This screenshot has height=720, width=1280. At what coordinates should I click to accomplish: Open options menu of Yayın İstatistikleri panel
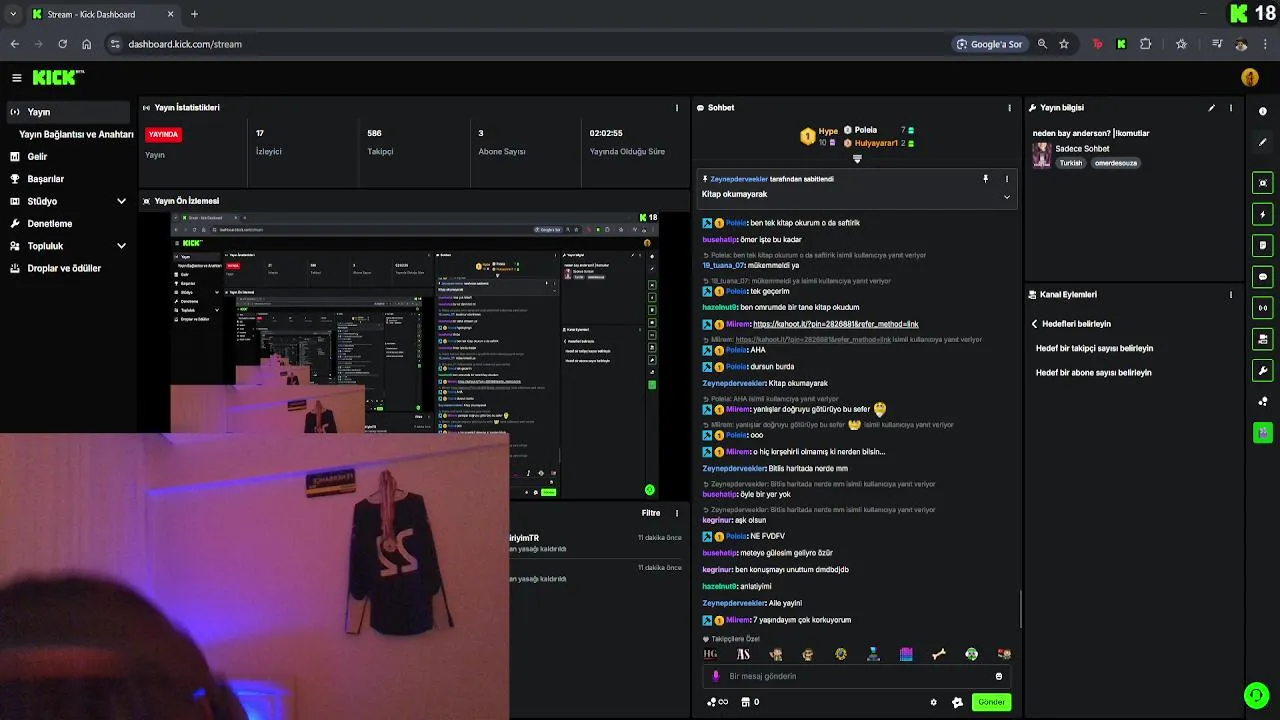(677, 108)
